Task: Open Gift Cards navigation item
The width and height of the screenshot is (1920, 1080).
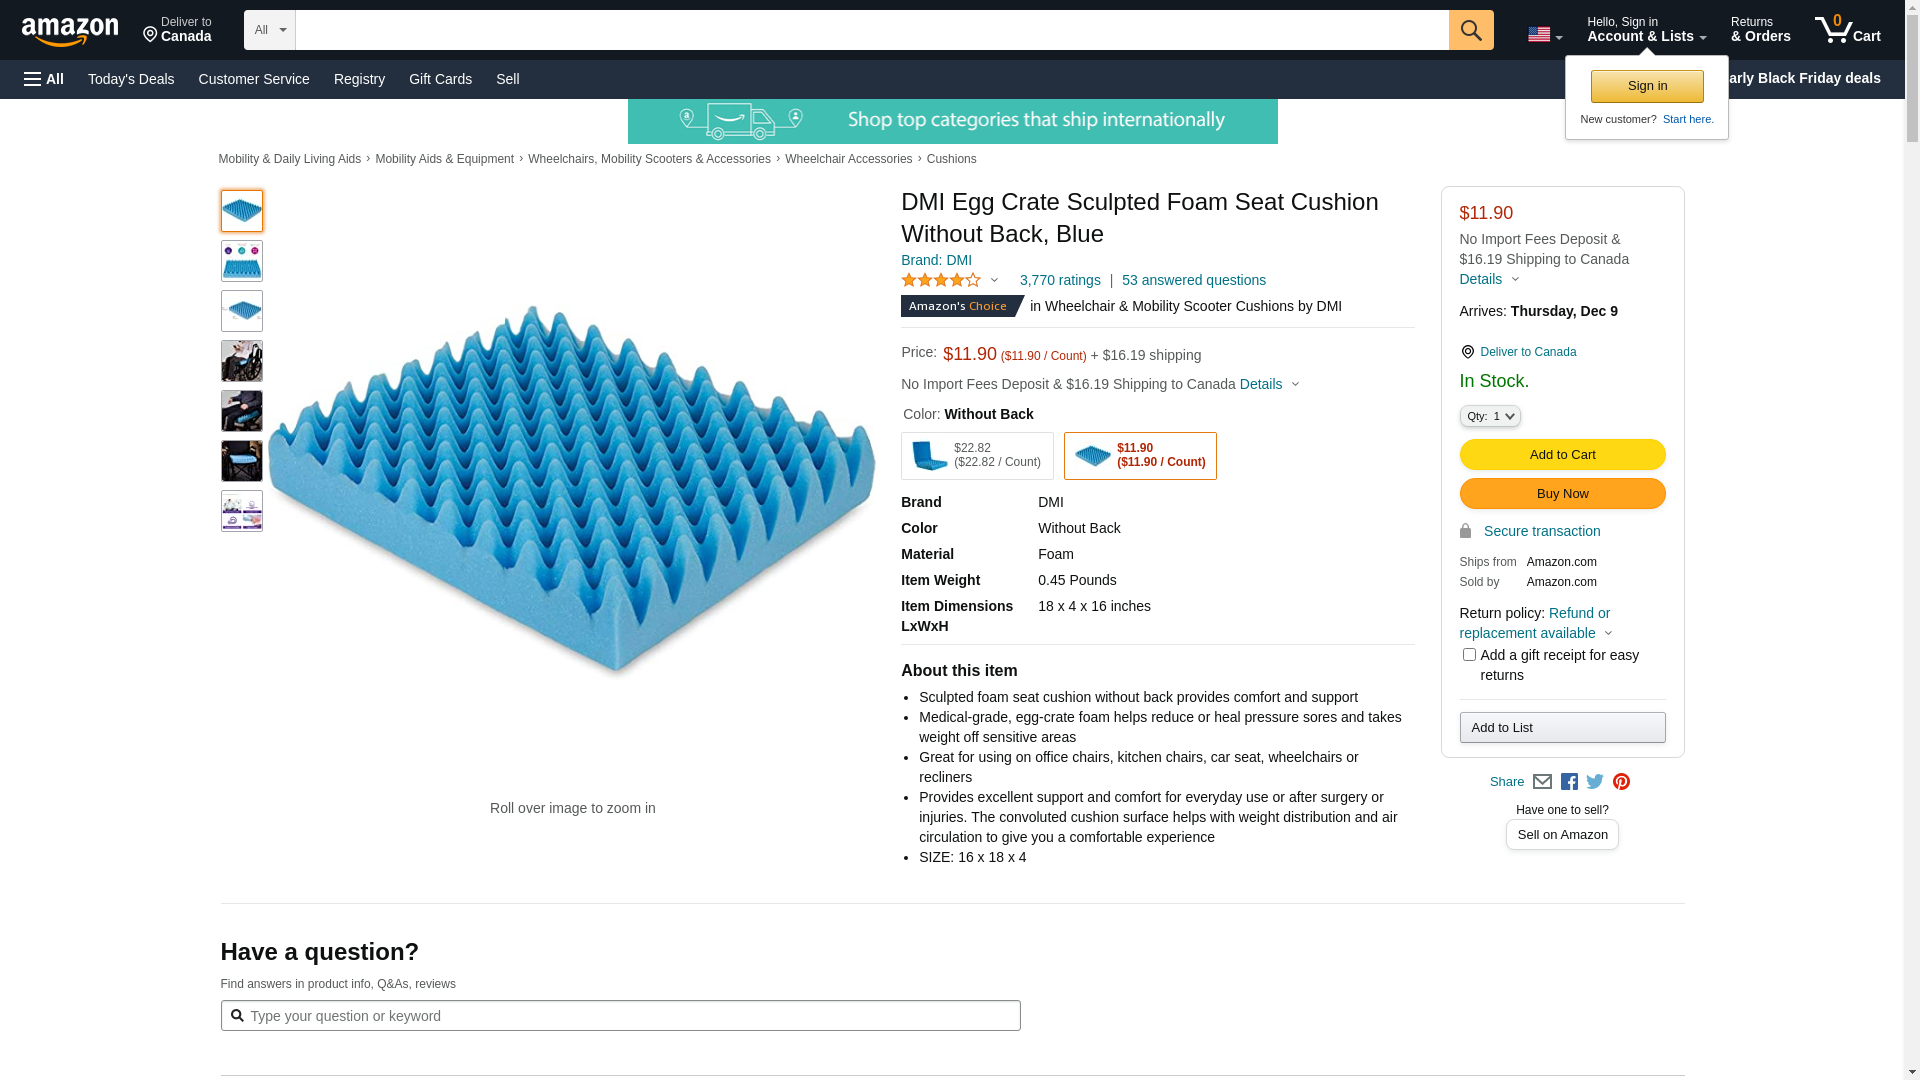Action: [440, 79]
